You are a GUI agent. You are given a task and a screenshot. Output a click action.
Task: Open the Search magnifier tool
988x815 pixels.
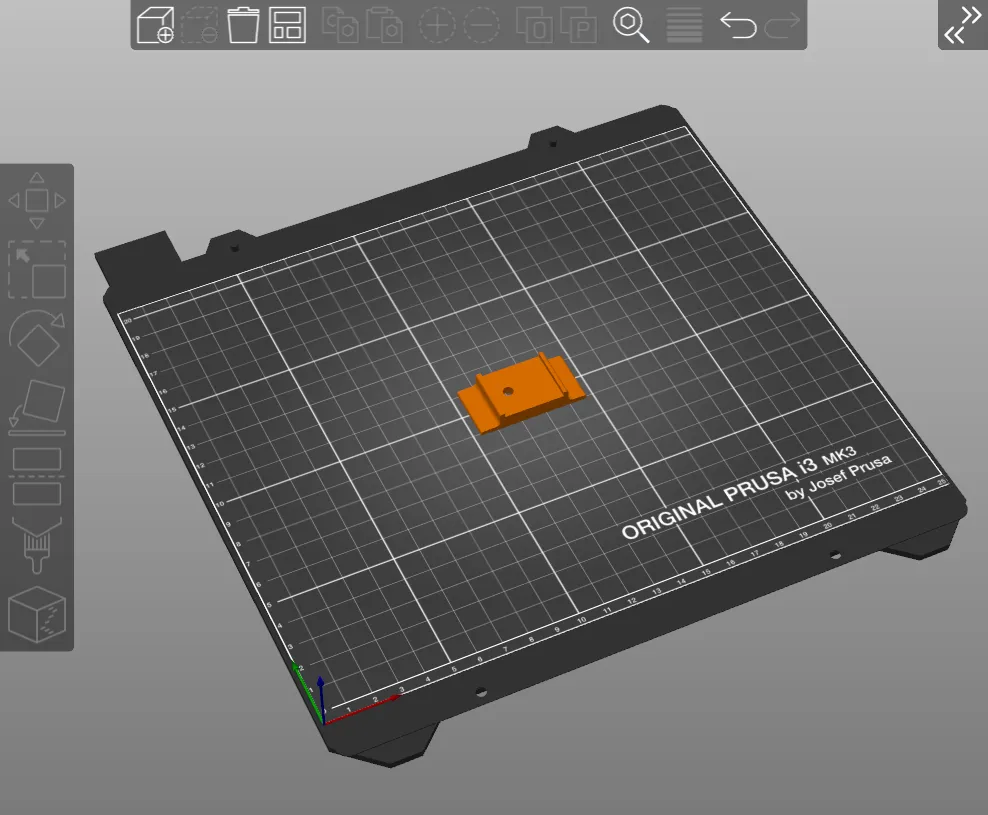(x=631, y=25)
